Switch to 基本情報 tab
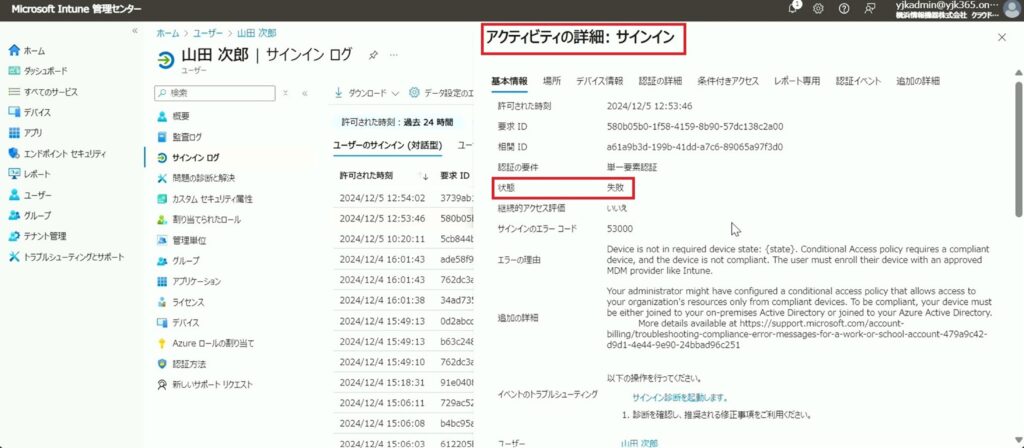Viewport: 1024px width, 448px height. coord(509,81)
